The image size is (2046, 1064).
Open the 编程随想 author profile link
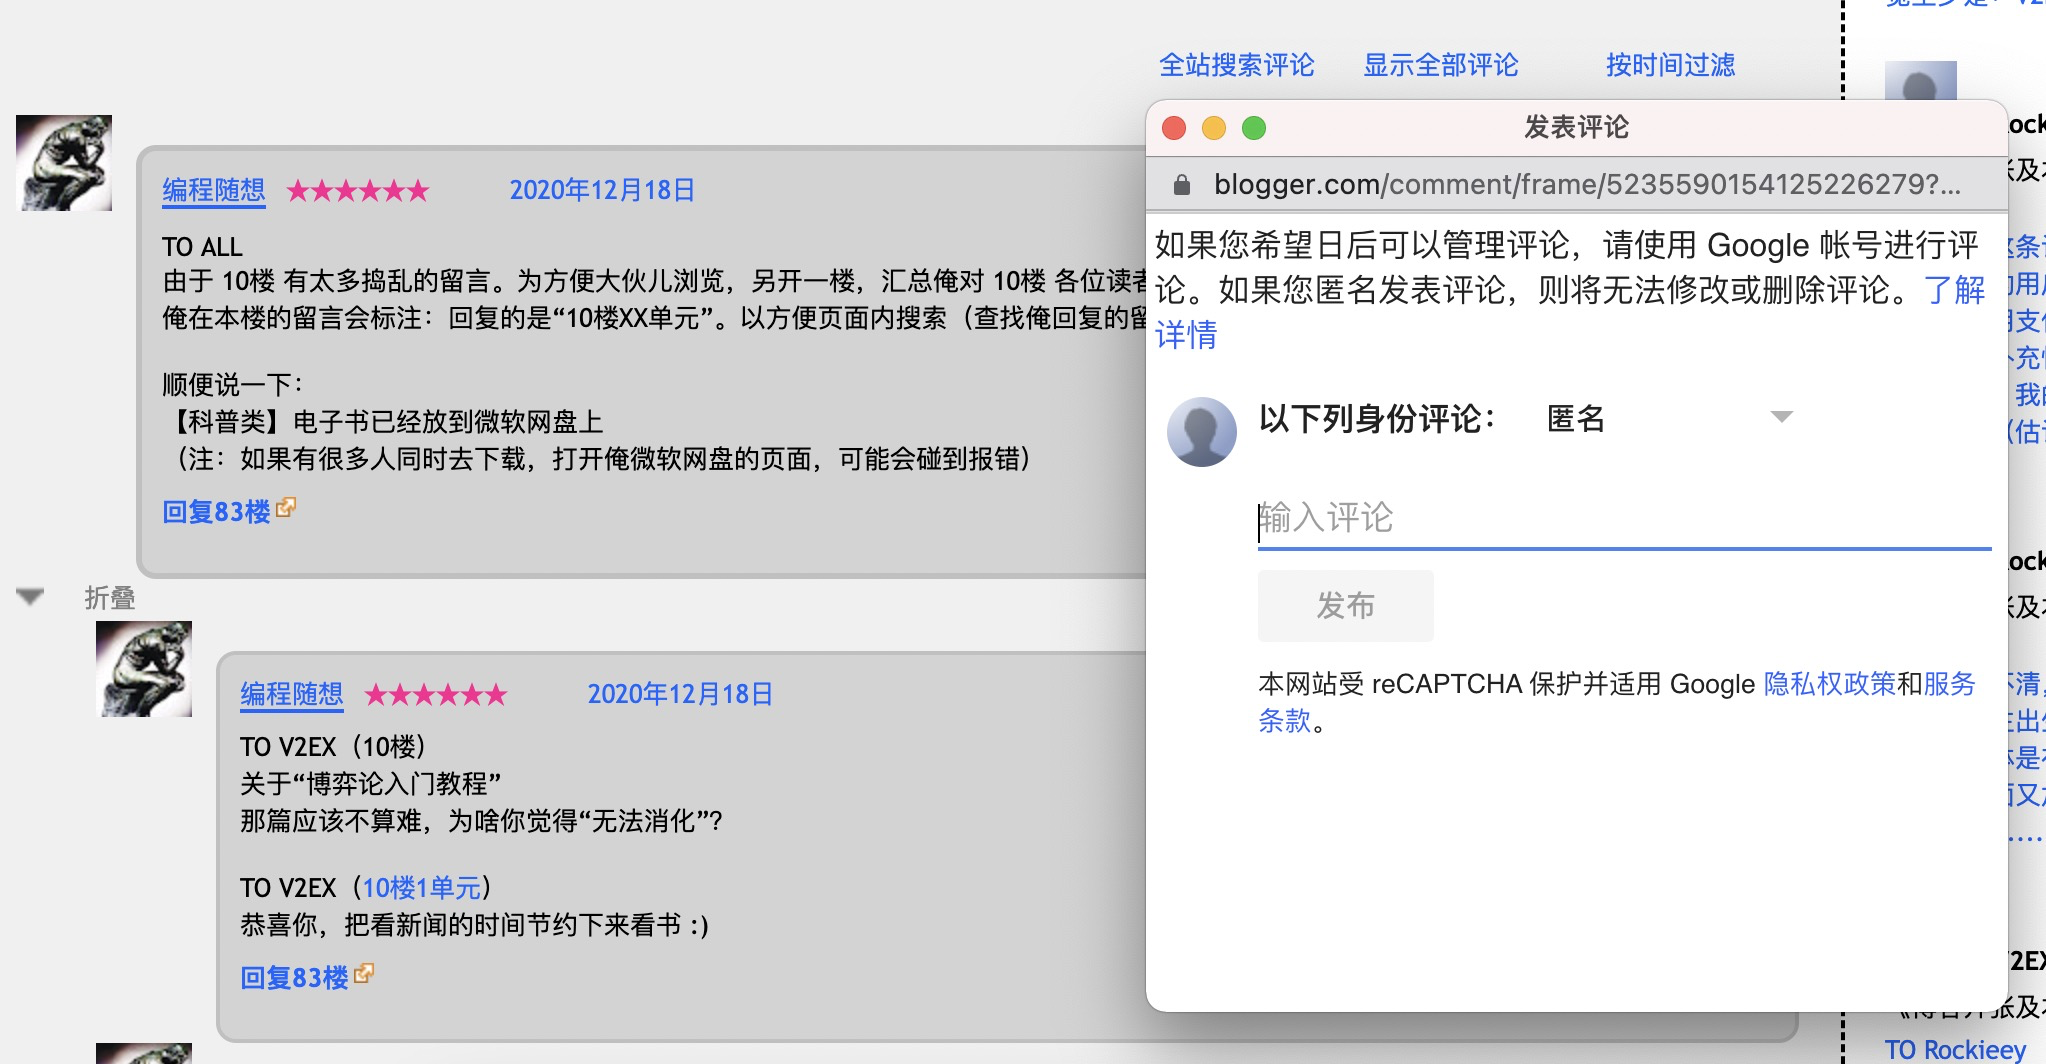click(212, 190)
